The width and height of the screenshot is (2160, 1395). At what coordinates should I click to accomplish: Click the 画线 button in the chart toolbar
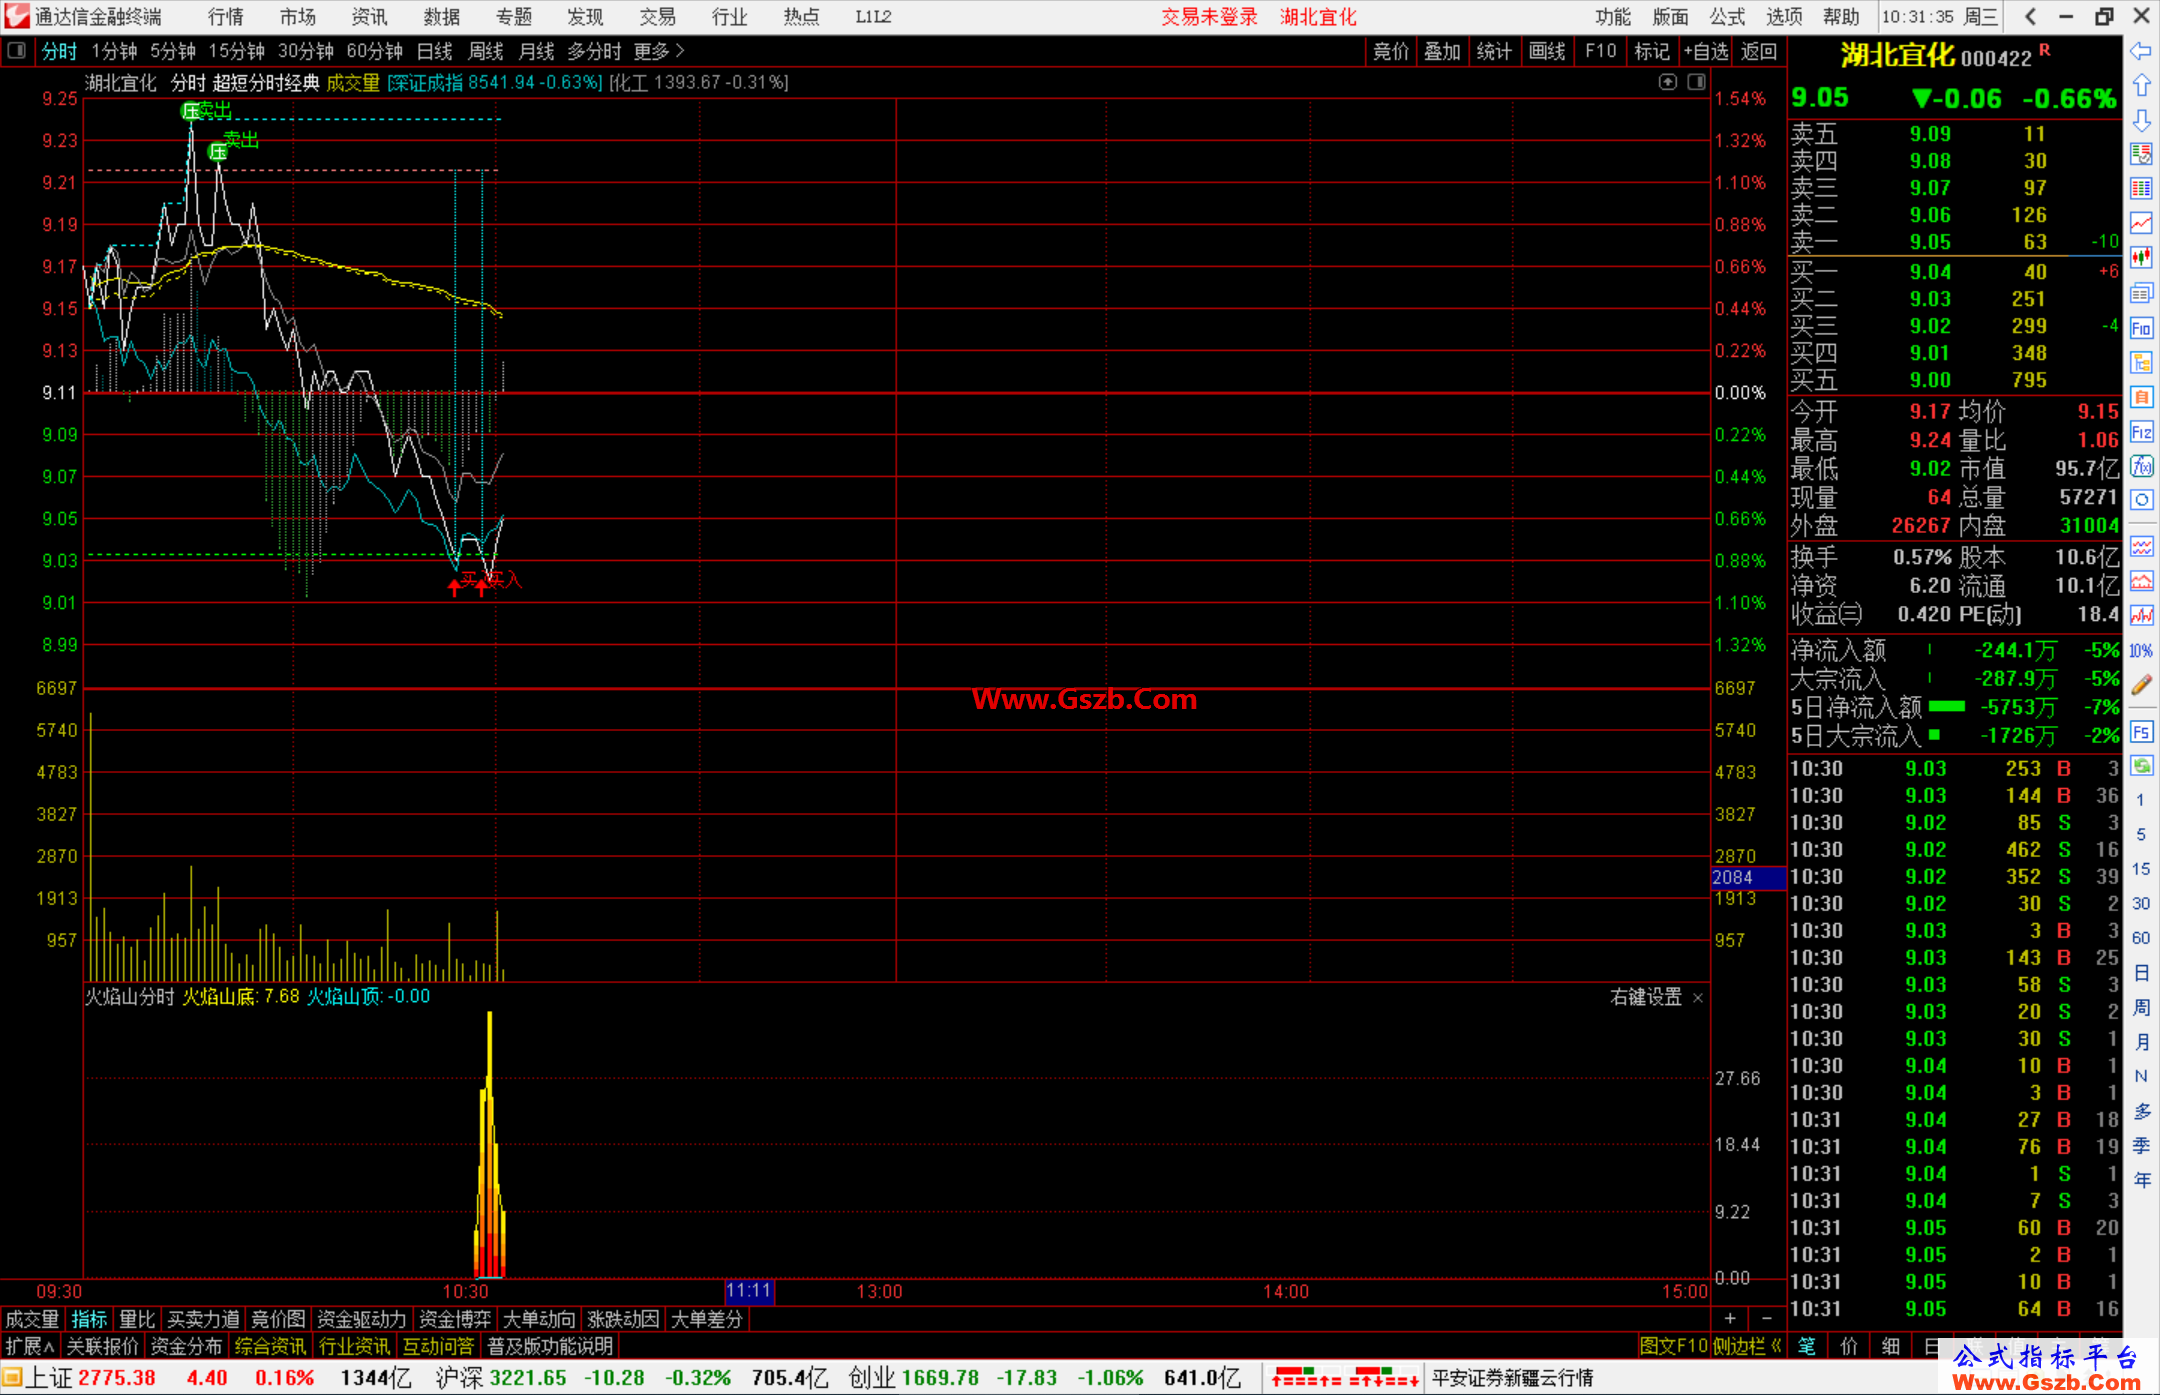pyautogui.click(x=1547, y=51)
